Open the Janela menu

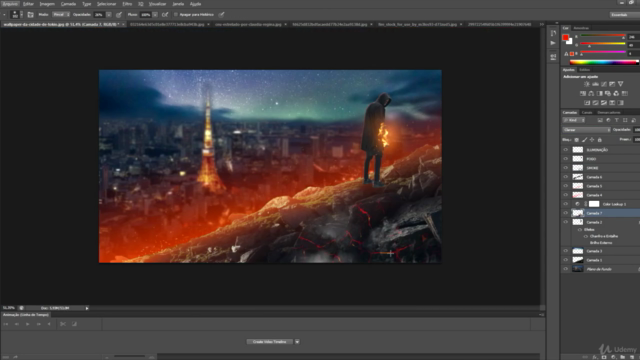coord(178,4)
